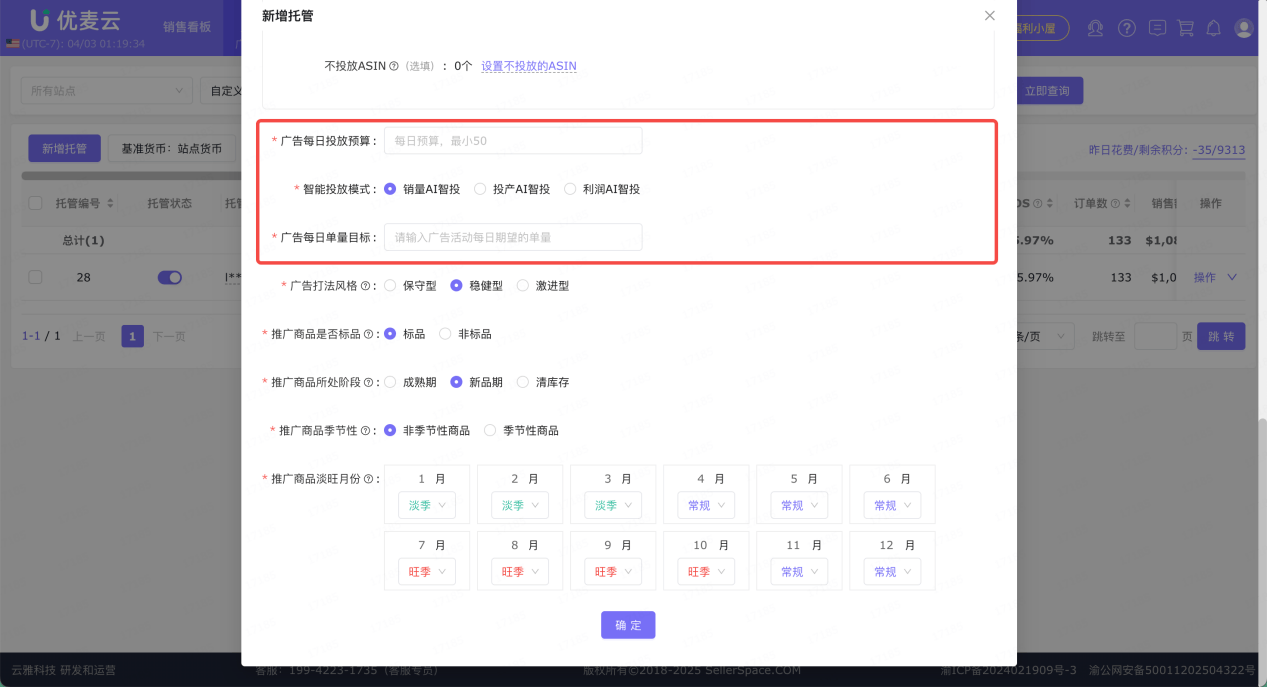Open the 7月 season dropdown
Viewport: 1267px width, 687px height.
point(427,572)
